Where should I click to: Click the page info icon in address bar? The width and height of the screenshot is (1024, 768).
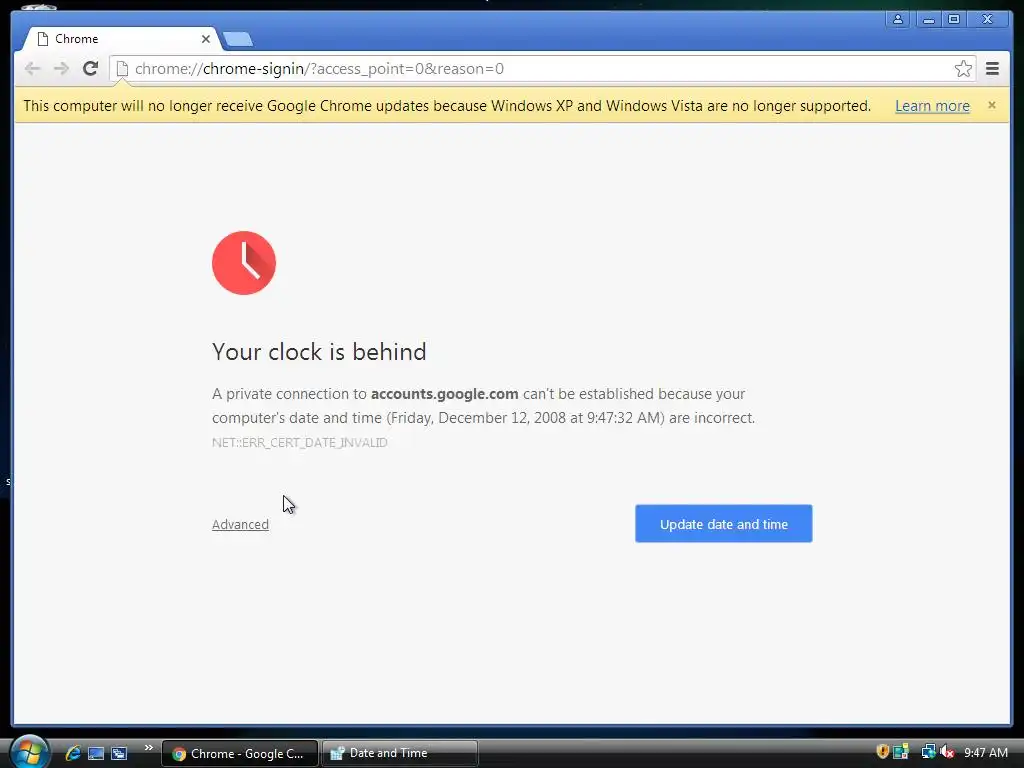(122, 69)
